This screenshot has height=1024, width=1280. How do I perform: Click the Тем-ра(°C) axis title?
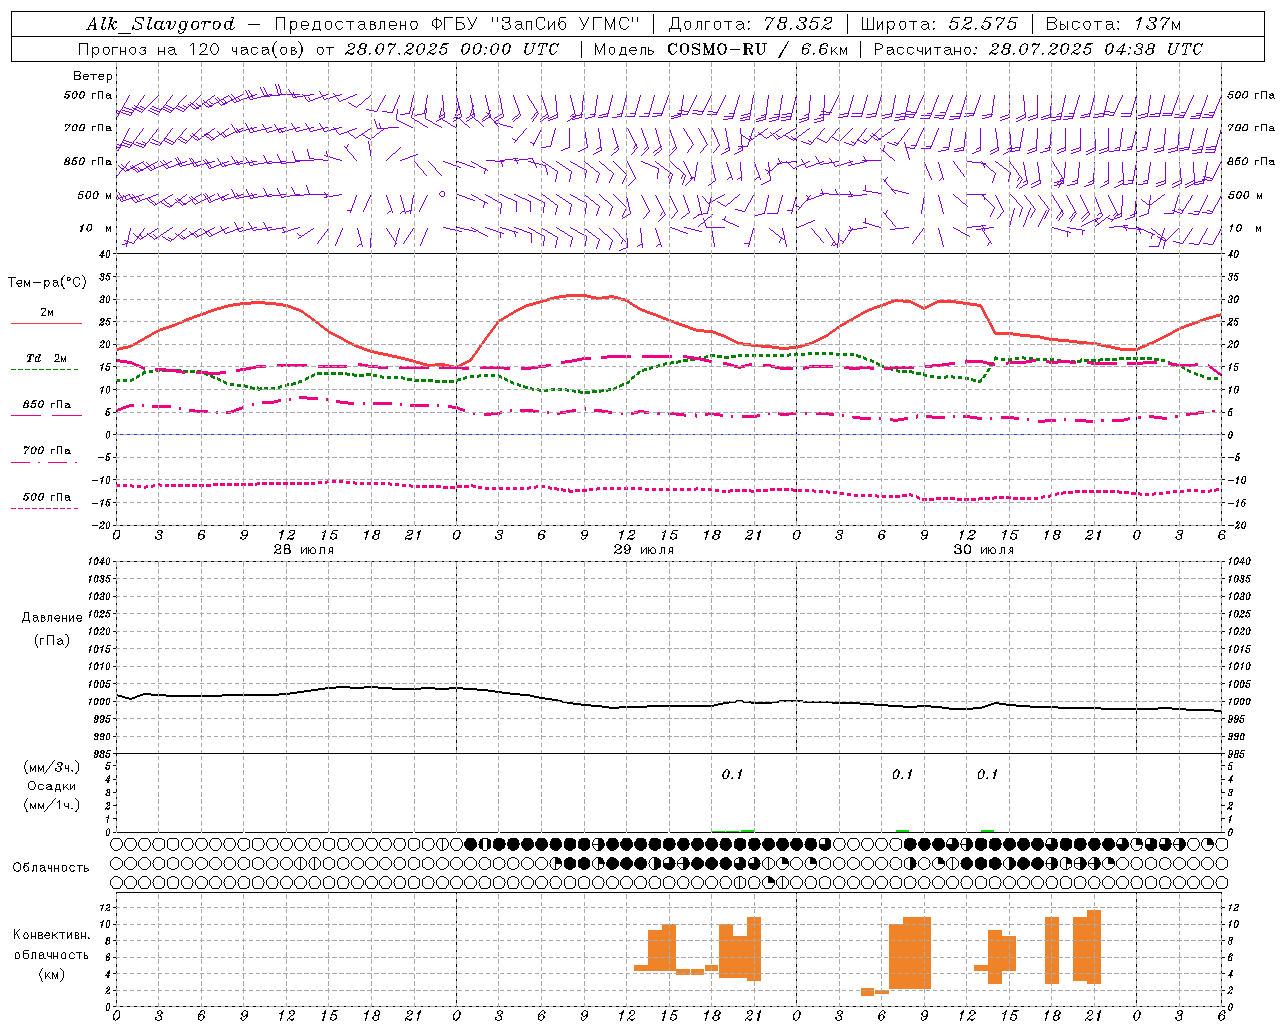(47, 283)
